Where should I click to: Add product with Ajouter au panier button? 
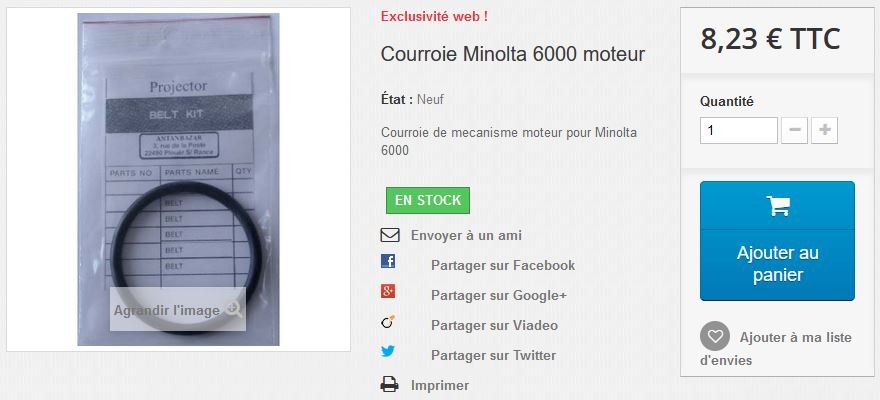pos(777,241)
